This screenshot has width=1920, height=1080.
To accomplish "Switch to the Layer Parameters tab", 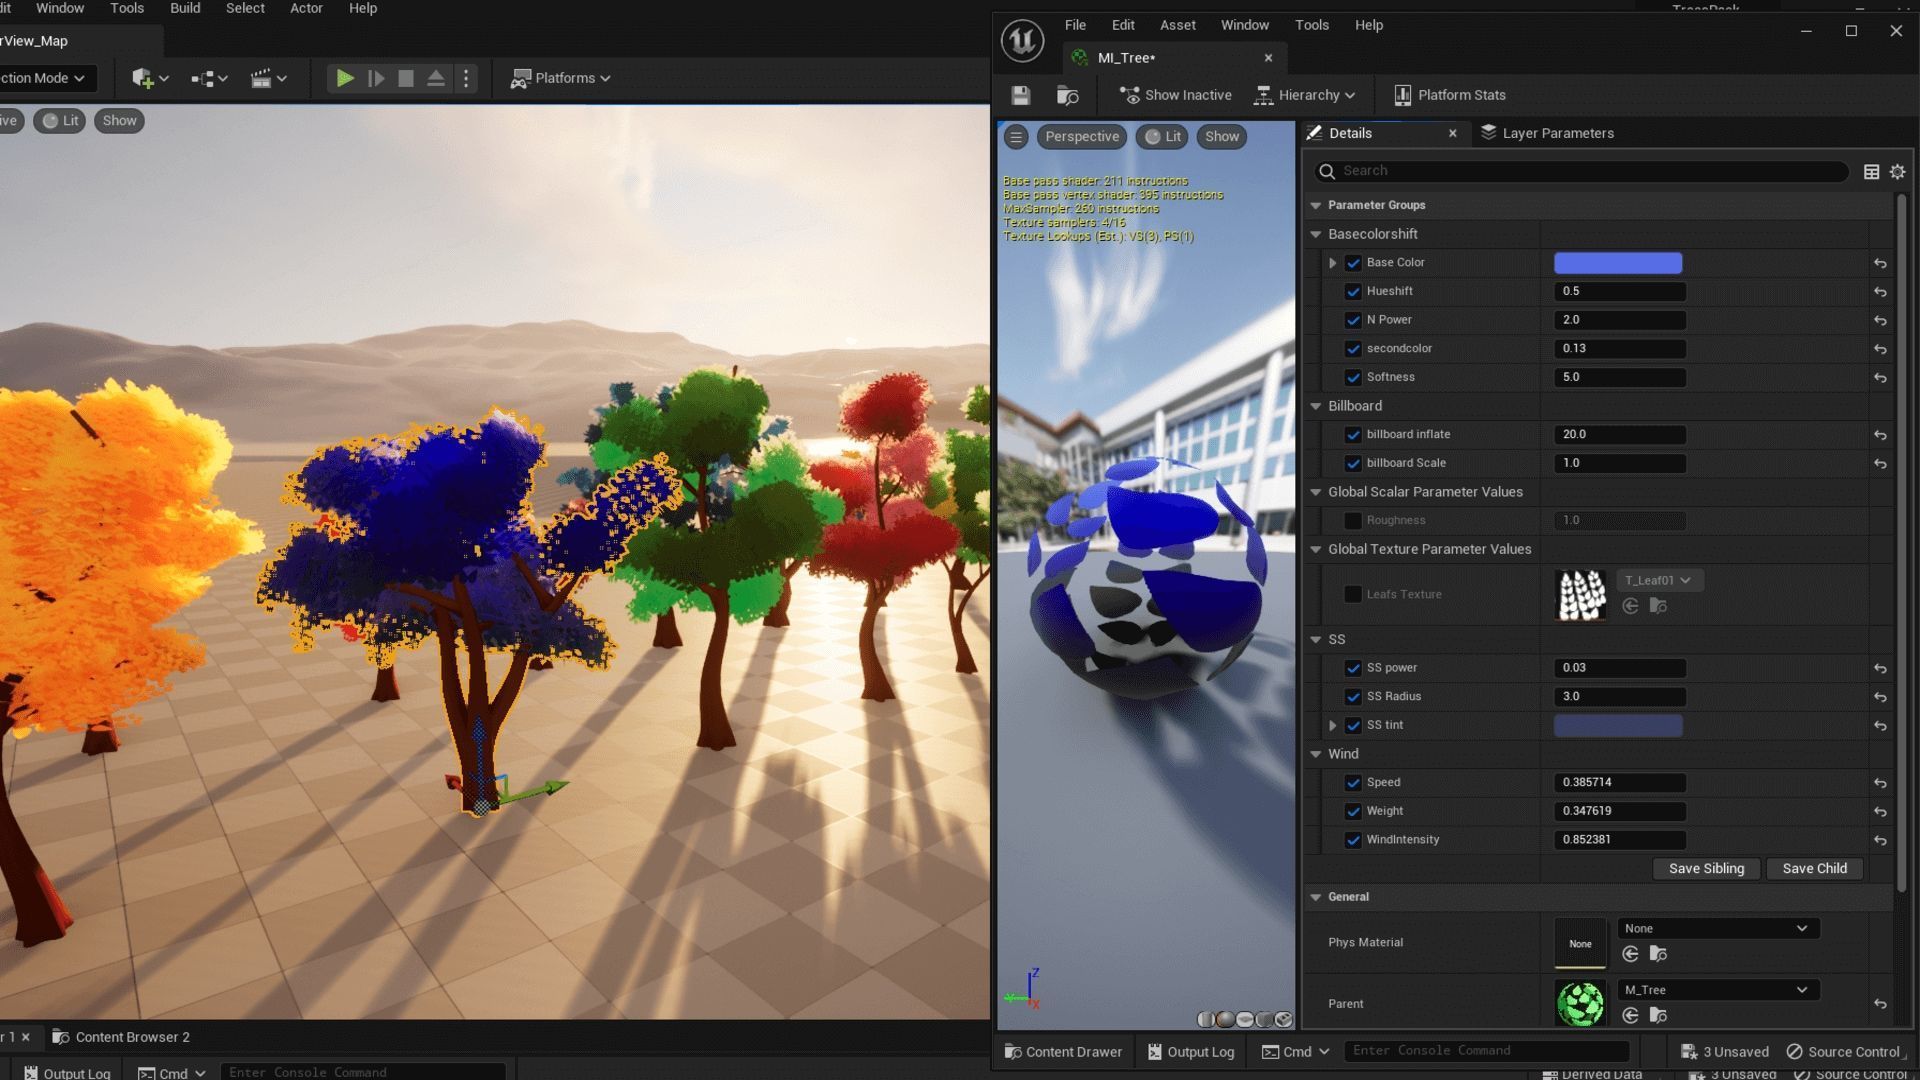I will [1547, 133].
